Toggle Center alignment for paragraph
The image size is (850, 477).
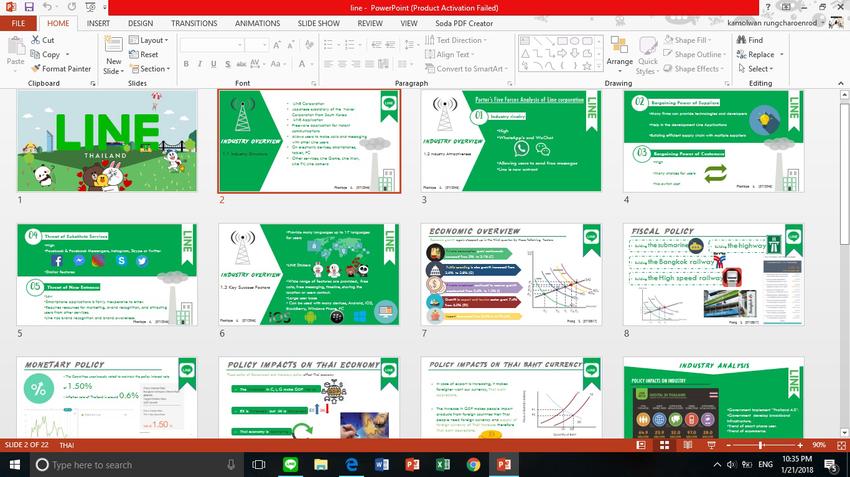342,64
